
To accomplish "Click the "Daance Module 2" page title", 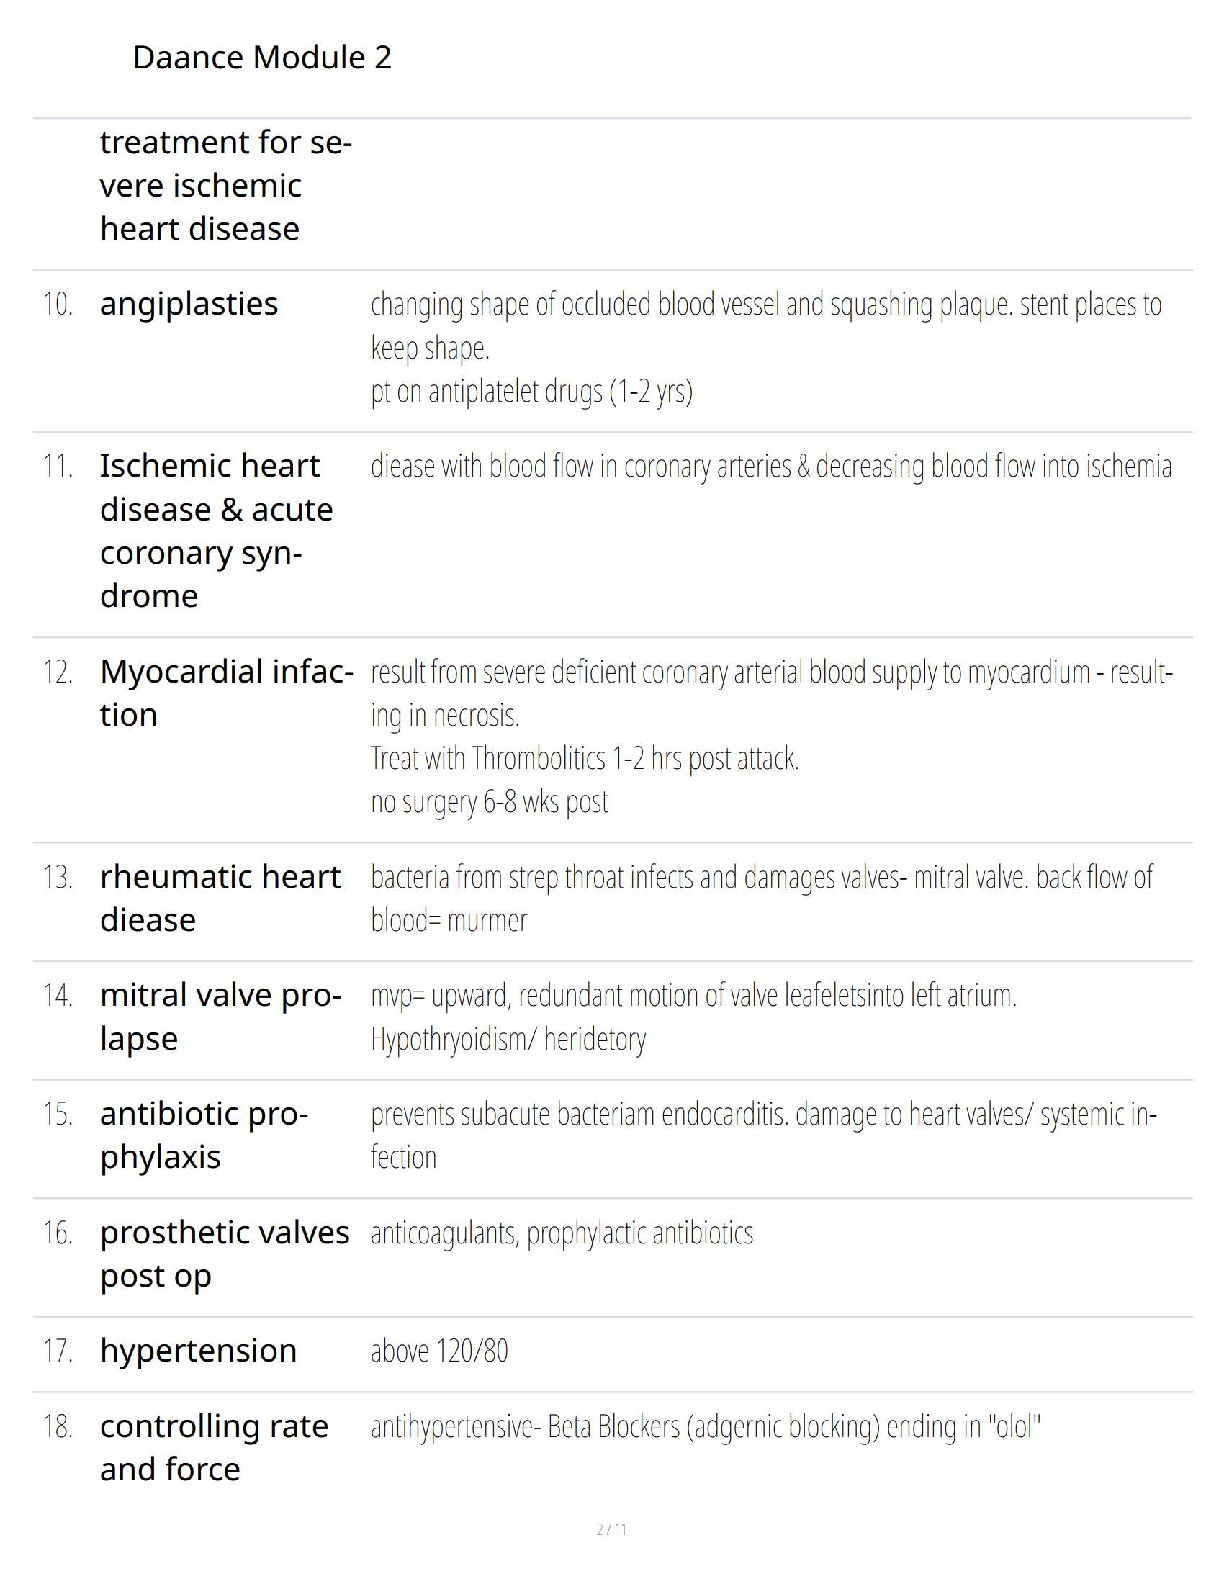I will click(261, 57).
